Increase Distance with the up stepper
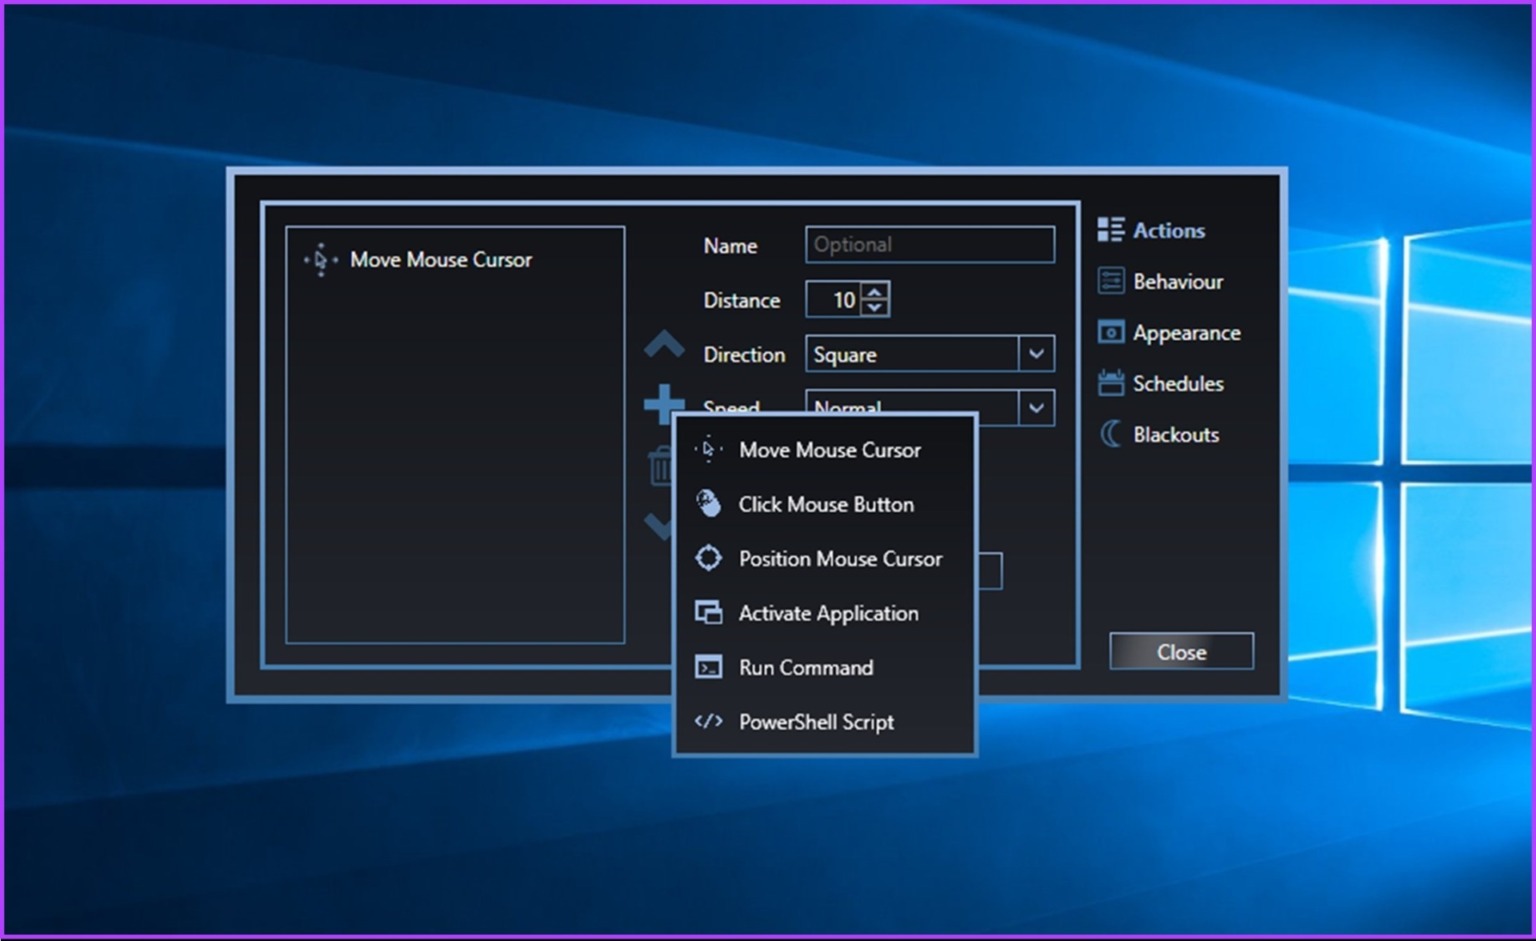The height and width of the screenshot is (941, 1536). click(x=875, y=292)
